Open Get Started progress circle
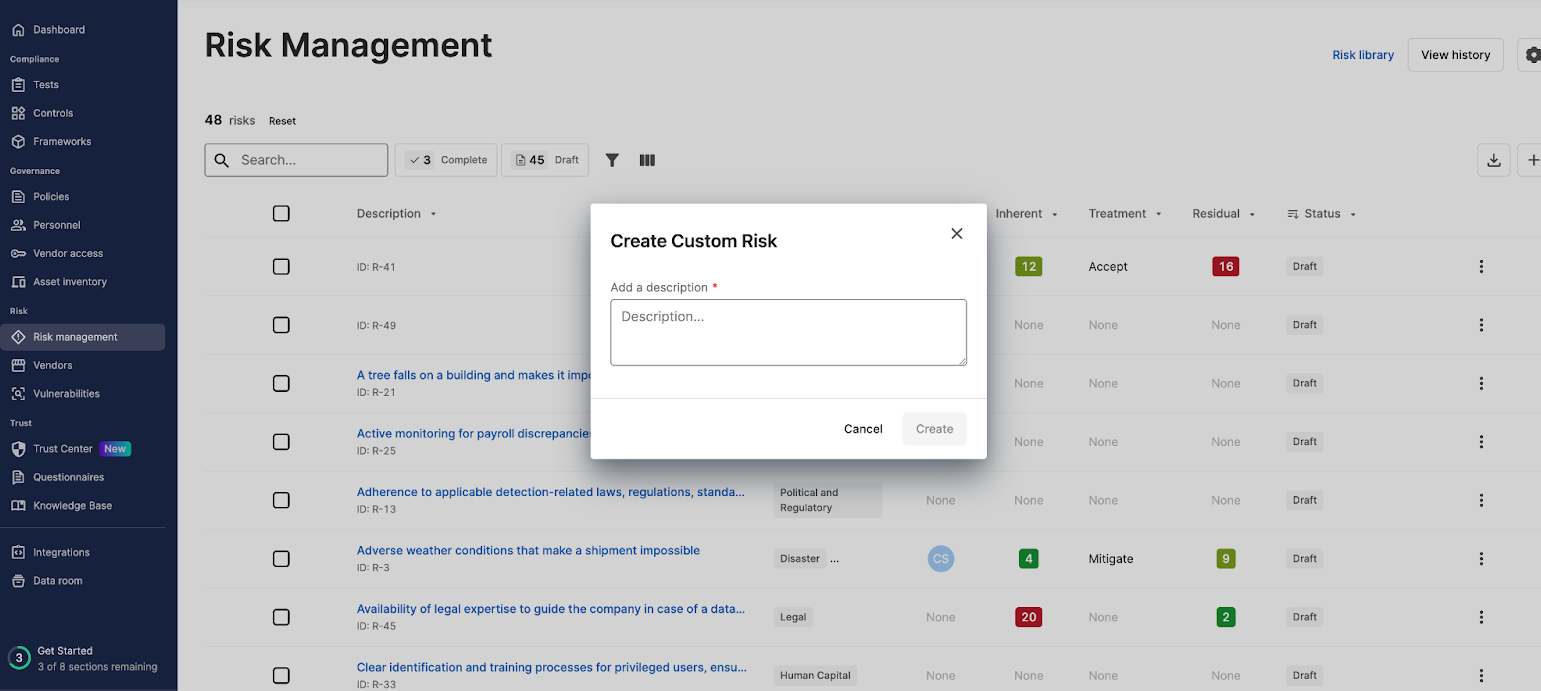Image resolution: width=1541 pixels, height=691 pixels. [x=18, y=658]
